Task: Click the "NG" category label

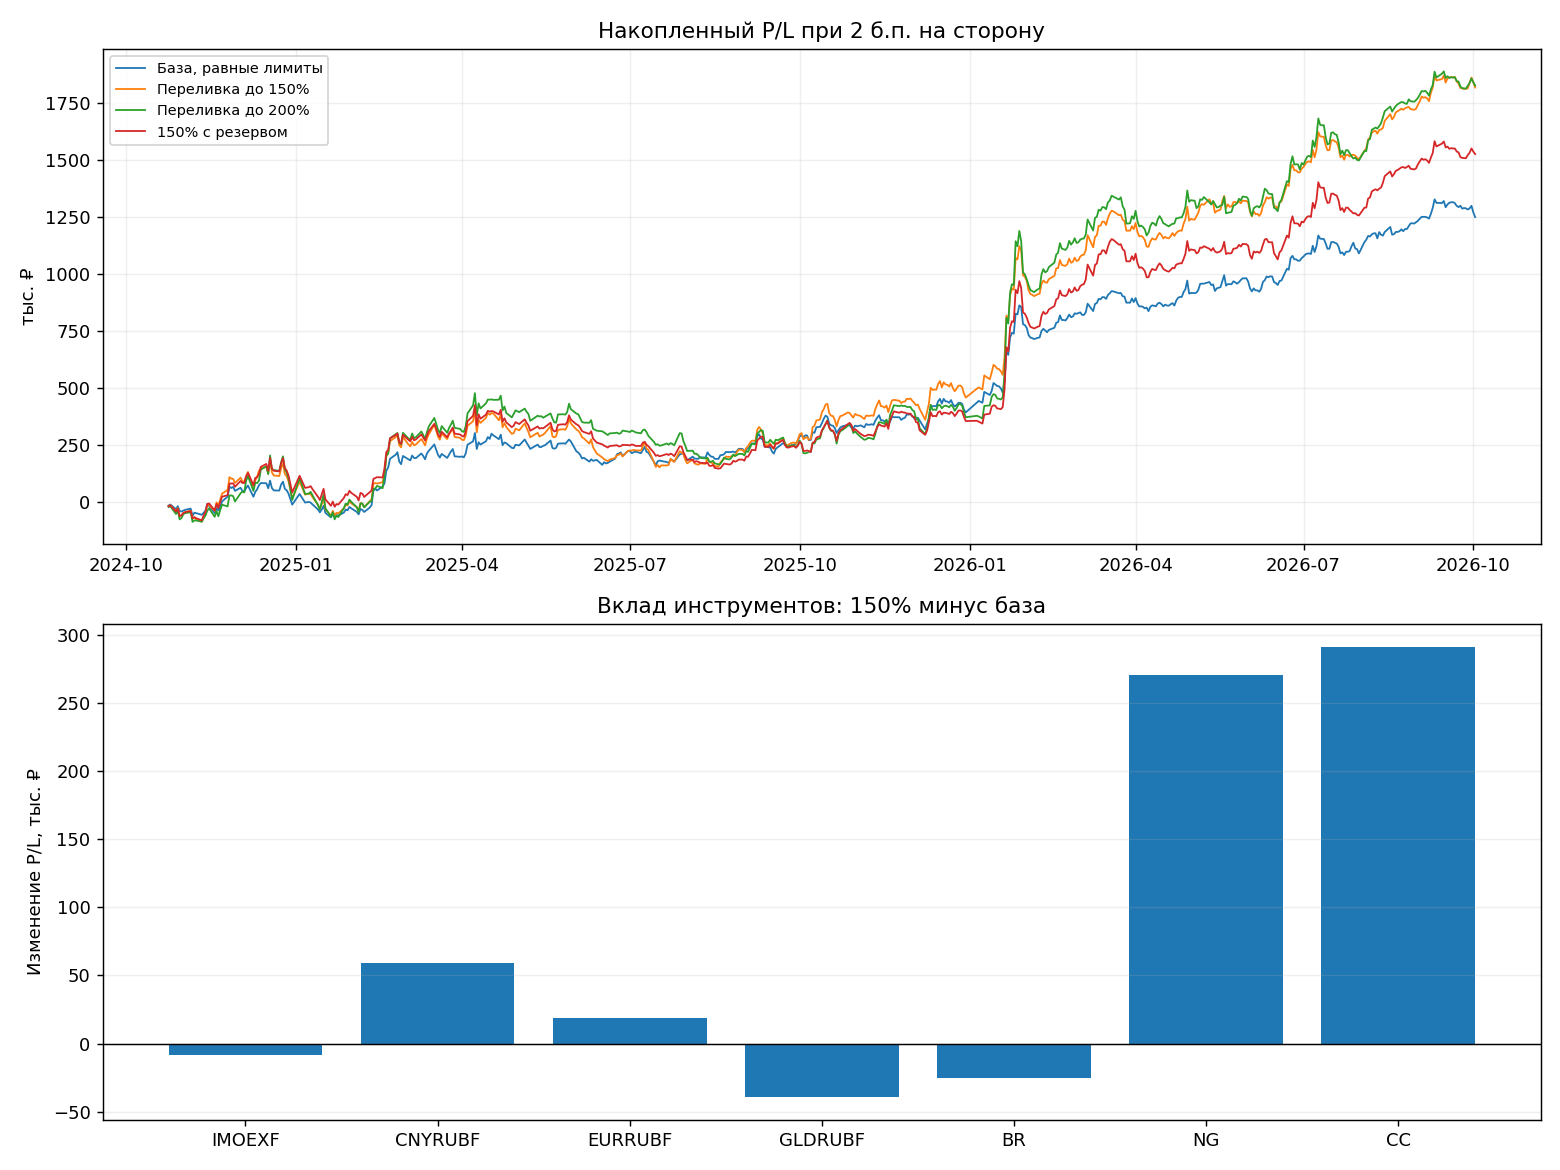Action: [1206, 1140]
